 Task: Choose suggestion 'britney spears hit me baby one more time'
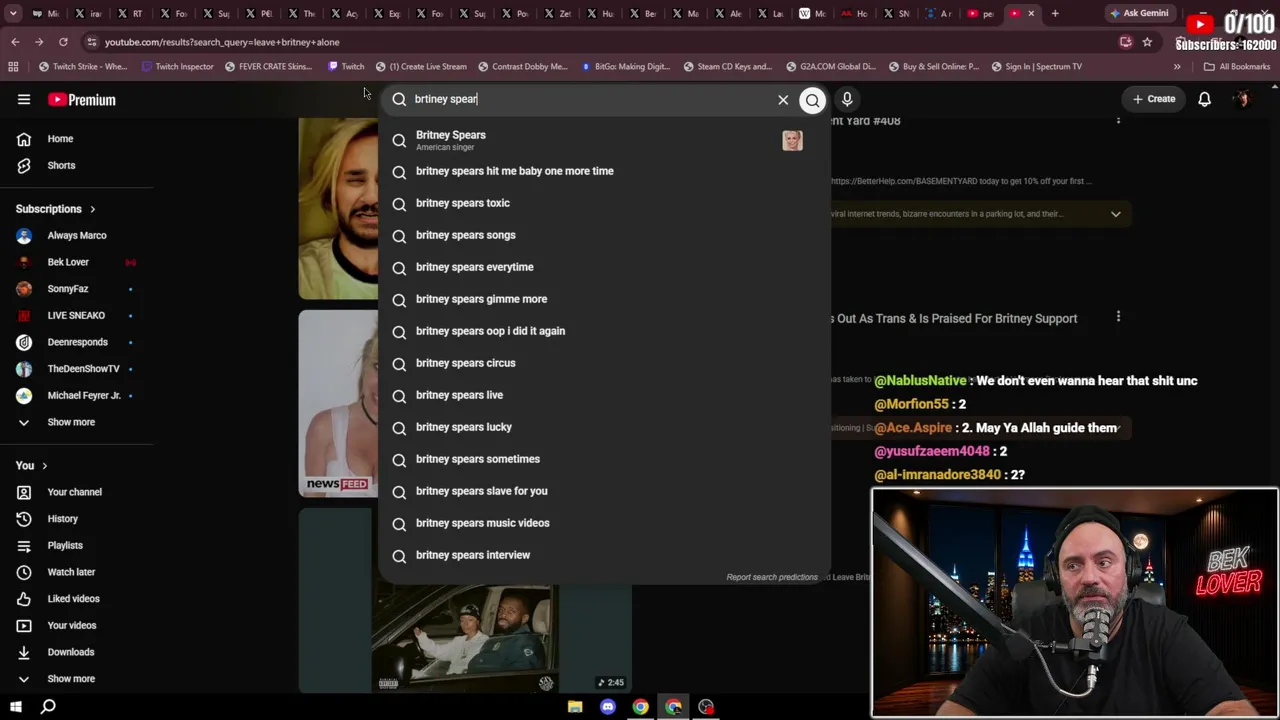click(x=604, y=171)
